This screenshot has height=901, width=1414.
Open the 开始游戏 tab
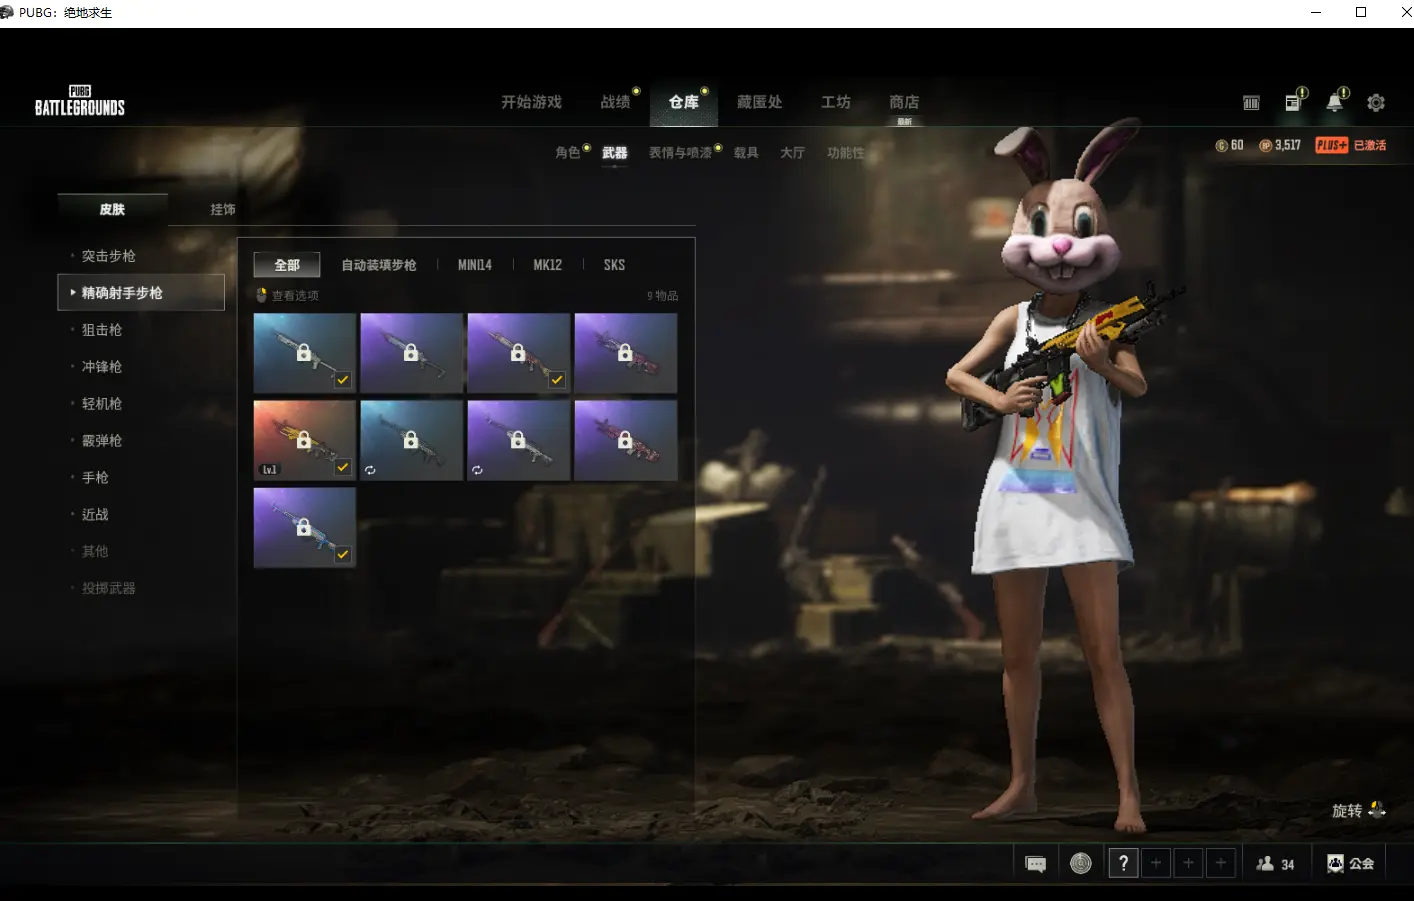(531, 102)
